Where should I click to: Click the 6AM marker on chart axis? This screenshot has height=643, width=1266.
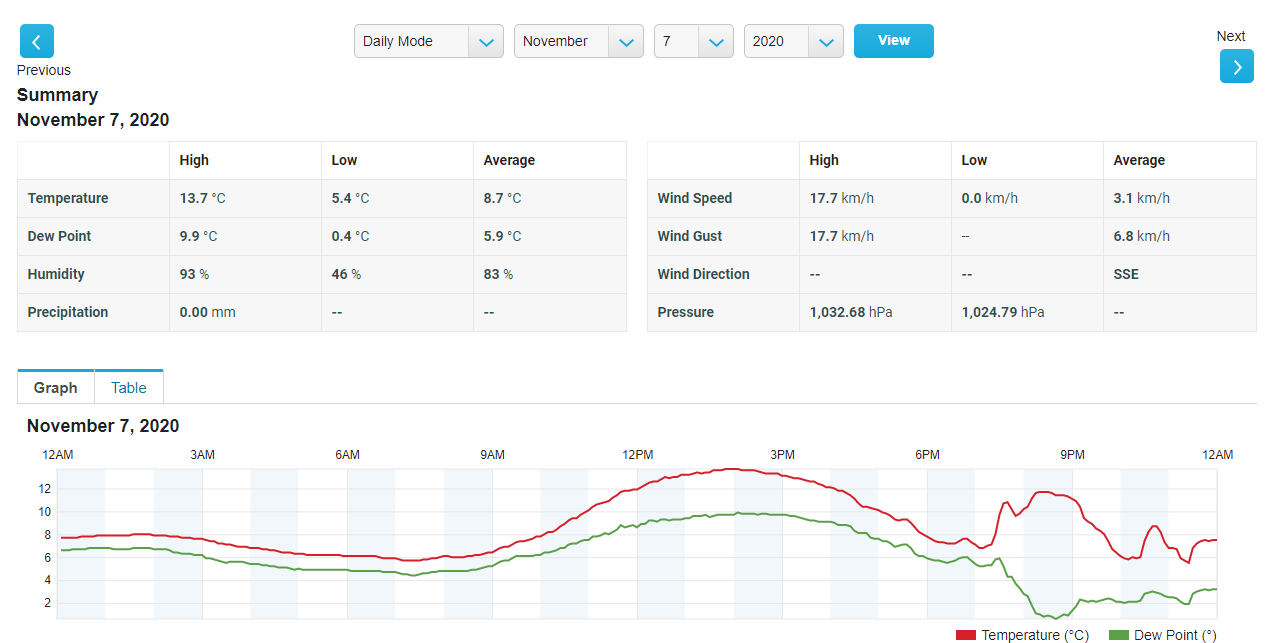click(347, 455)
